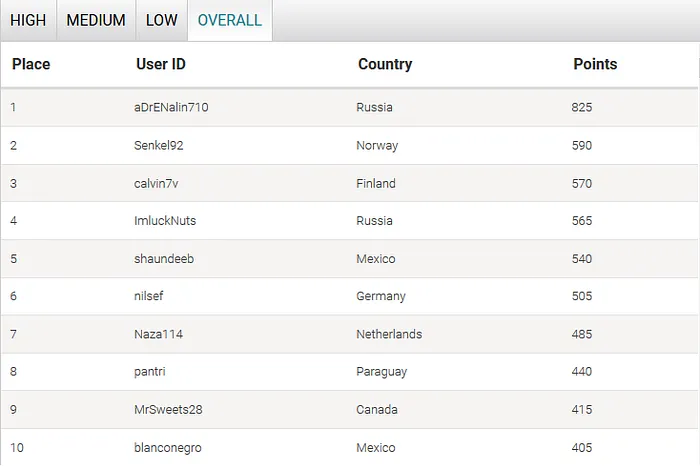
Task: Click the Country column header
Action: click(x=385, y=64)
